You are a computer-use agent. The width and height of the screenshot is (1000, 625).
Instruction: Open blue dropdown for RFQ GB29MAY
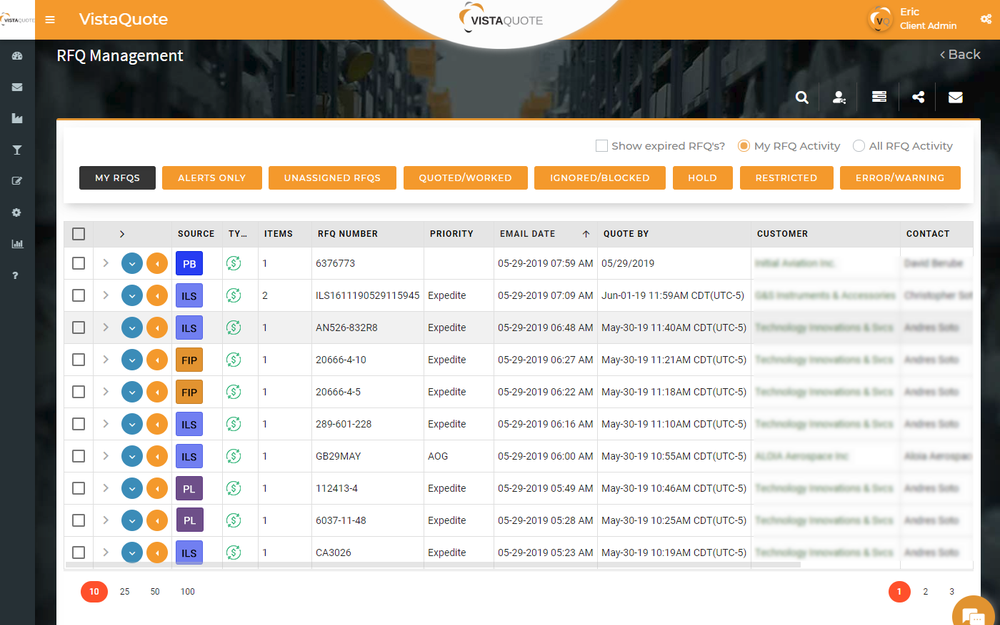(x=132, y=456)
